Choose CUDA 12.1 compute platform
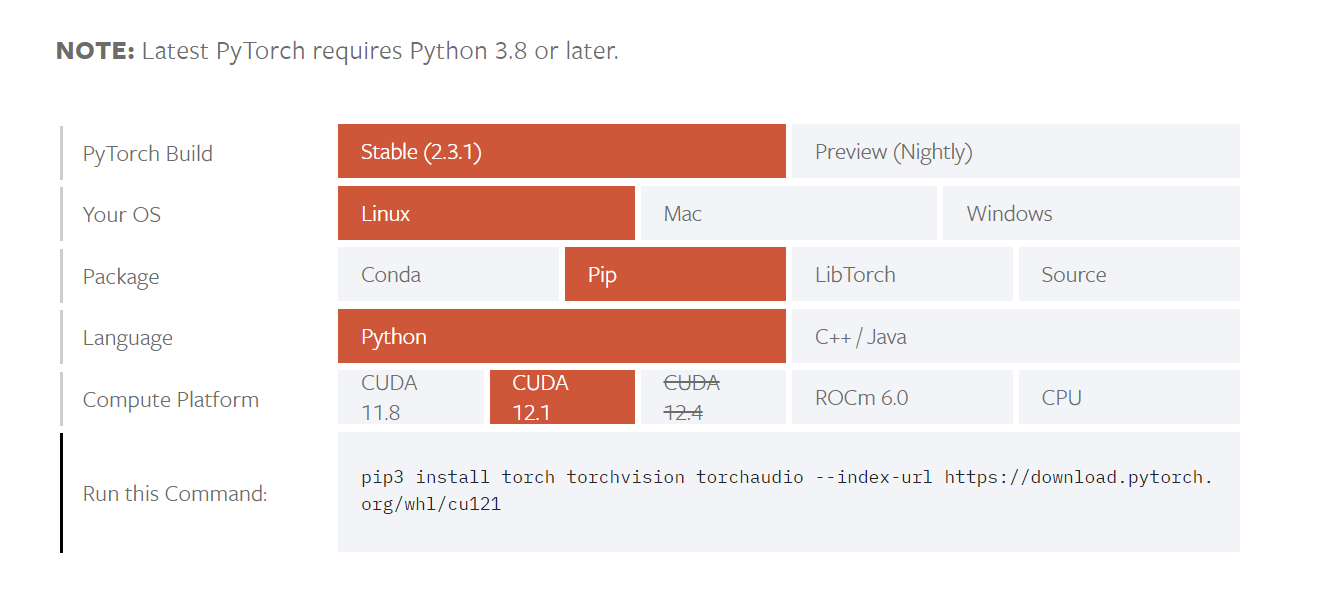Screen dimensions: 1329x616 coord(562,397)
